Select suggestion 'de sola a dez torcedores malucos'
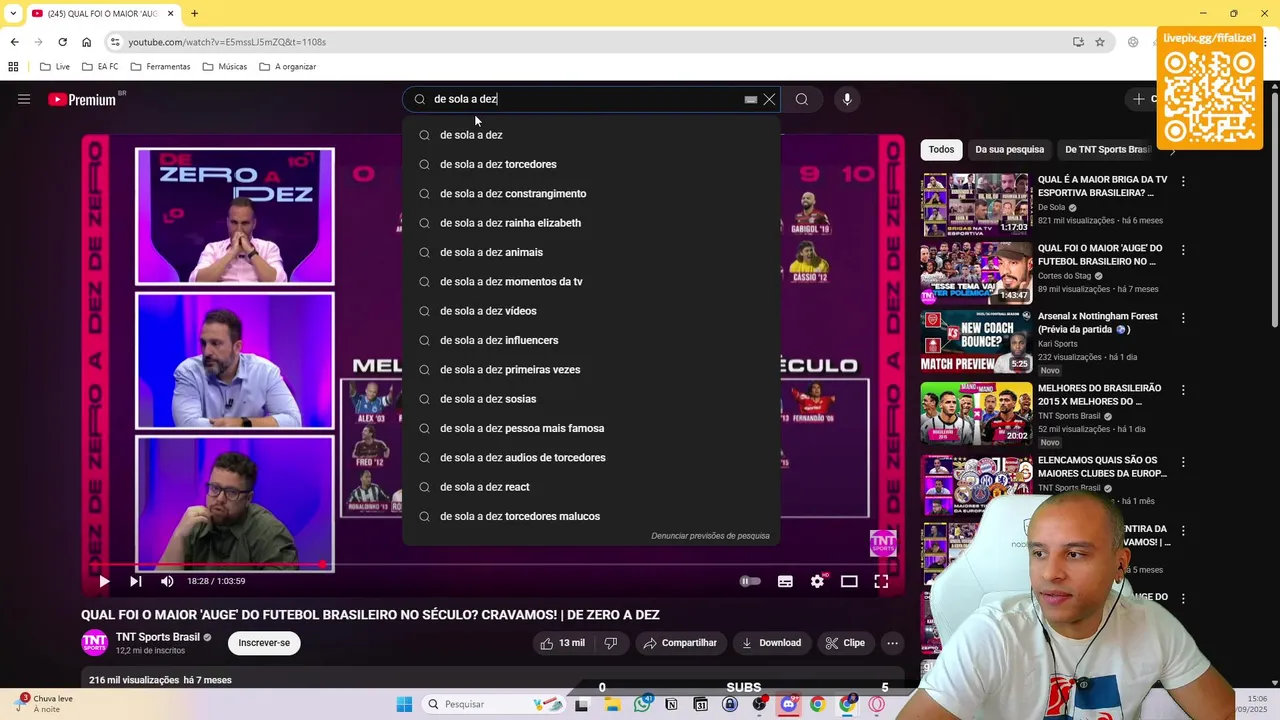The image size is (1280, 720). pos(591,516)
